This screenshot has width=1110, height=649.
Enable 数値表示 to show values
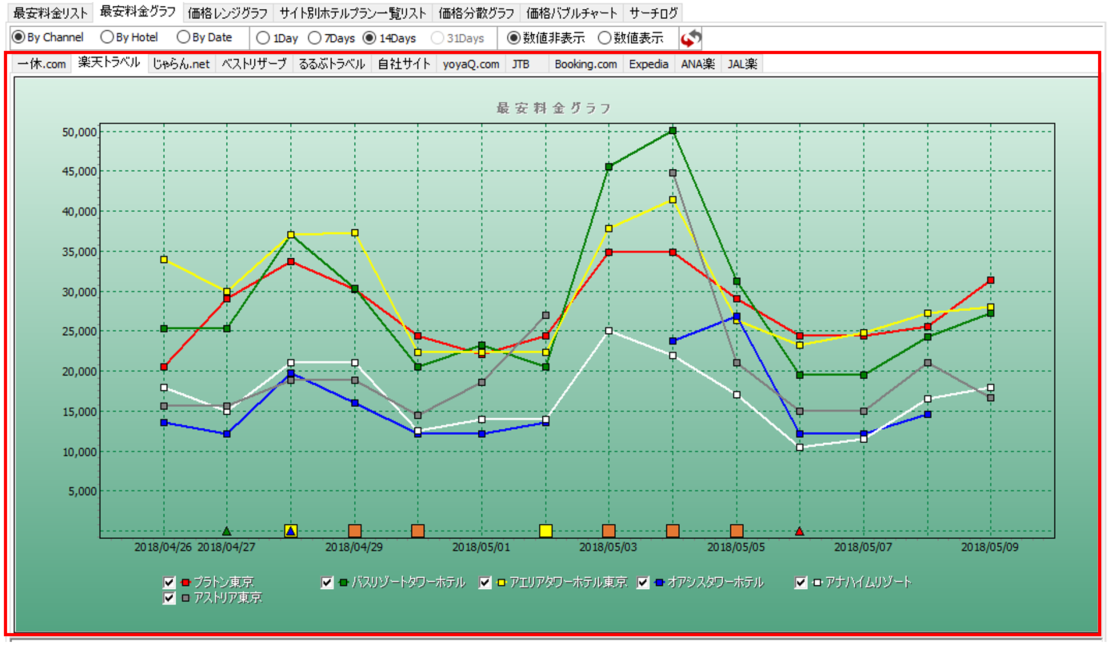click(x=604, y=38)
